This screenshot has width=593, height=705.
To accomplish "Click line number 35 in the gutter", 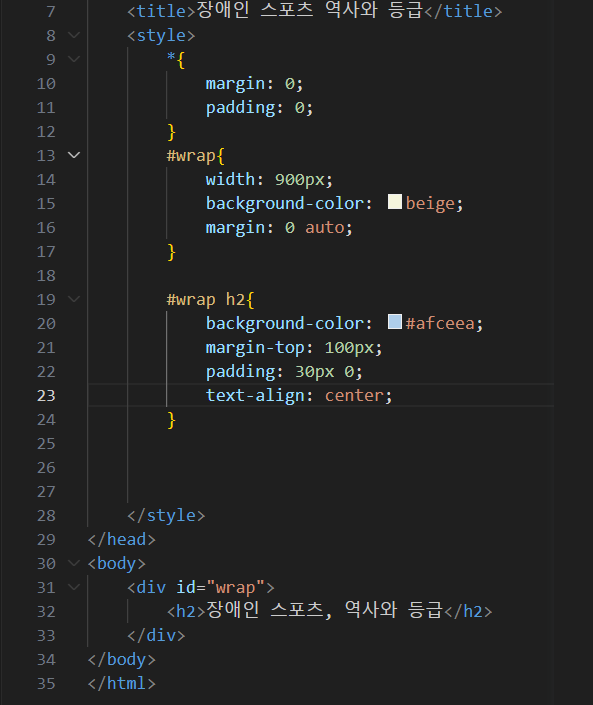I will [x=46, y=683].
